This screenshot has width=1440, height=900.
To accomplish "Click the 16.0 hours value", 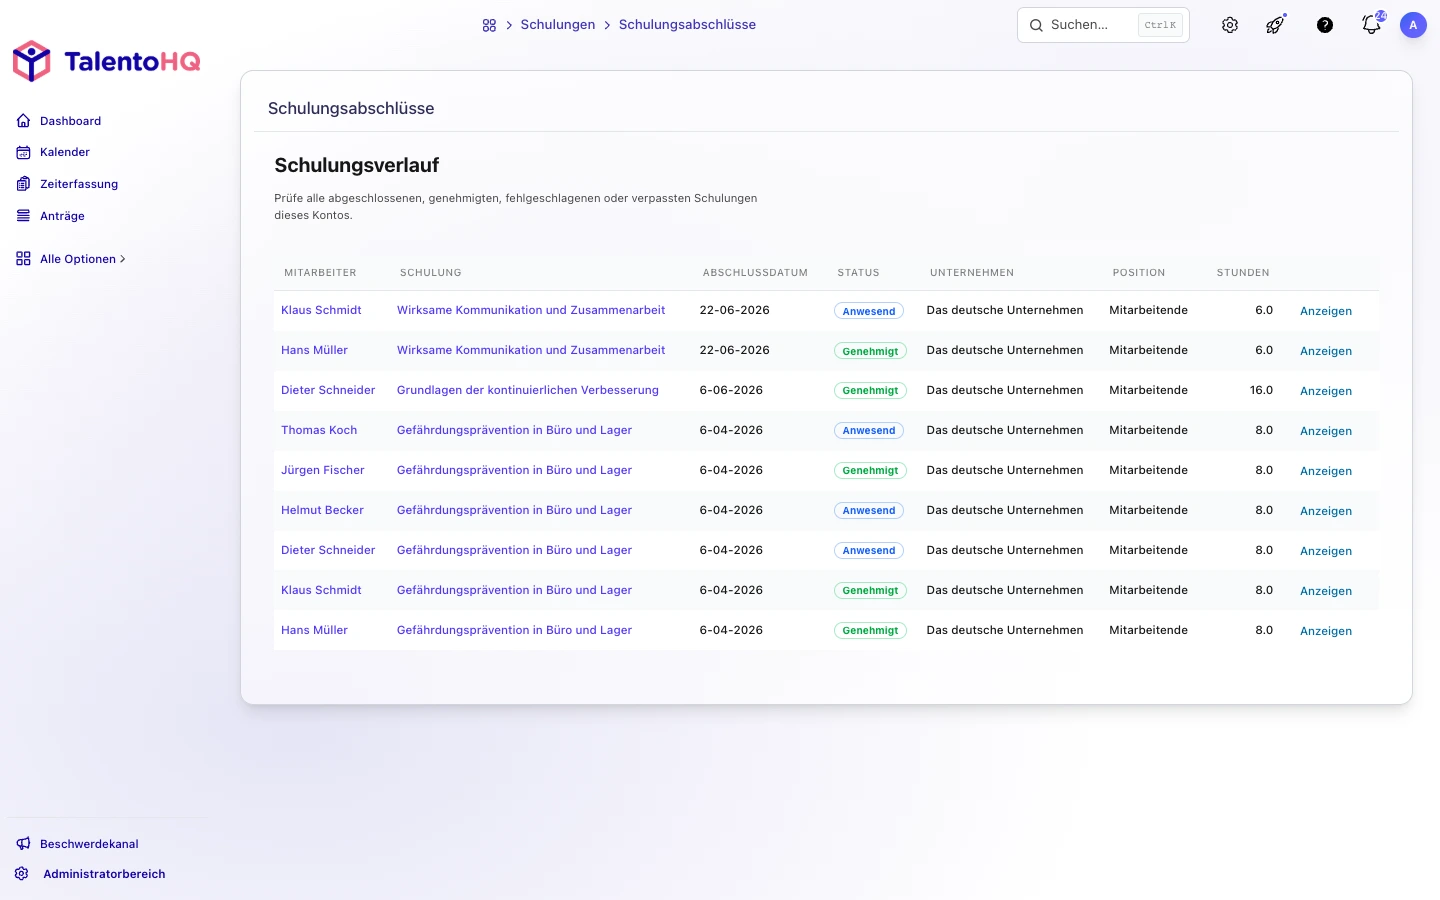I will click(x=1261, y=390).
